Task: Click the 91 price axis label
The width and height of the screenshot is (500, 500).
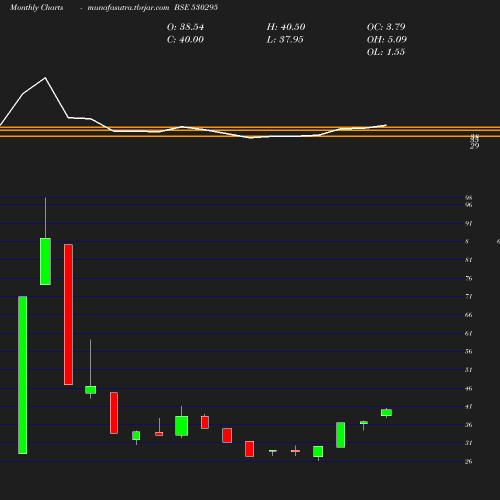Action: [x=469, y=223]
